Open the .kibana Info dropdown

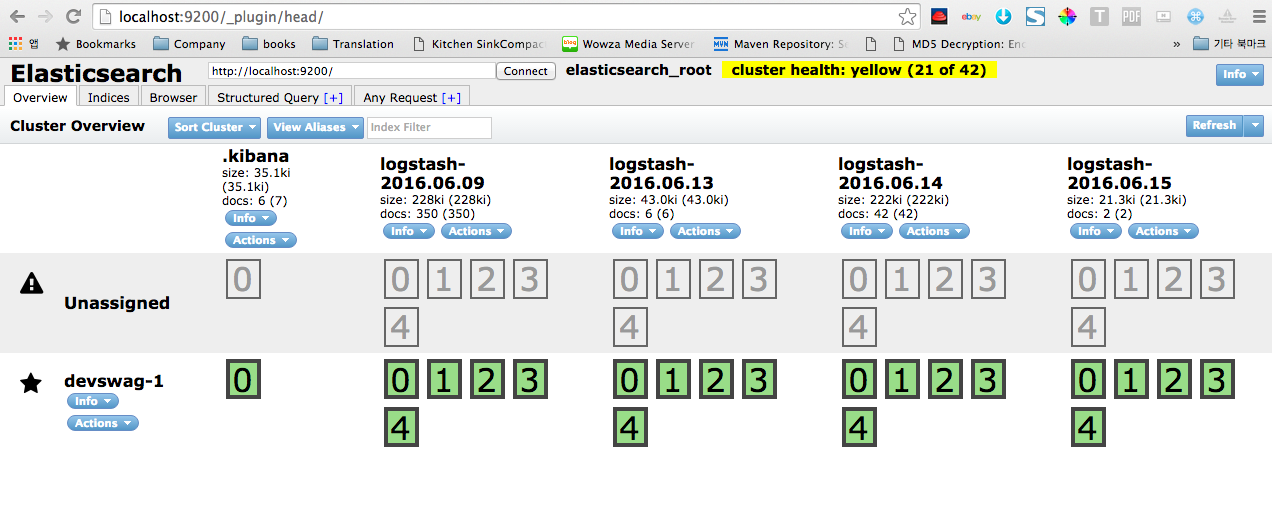[x=250, y=218]
